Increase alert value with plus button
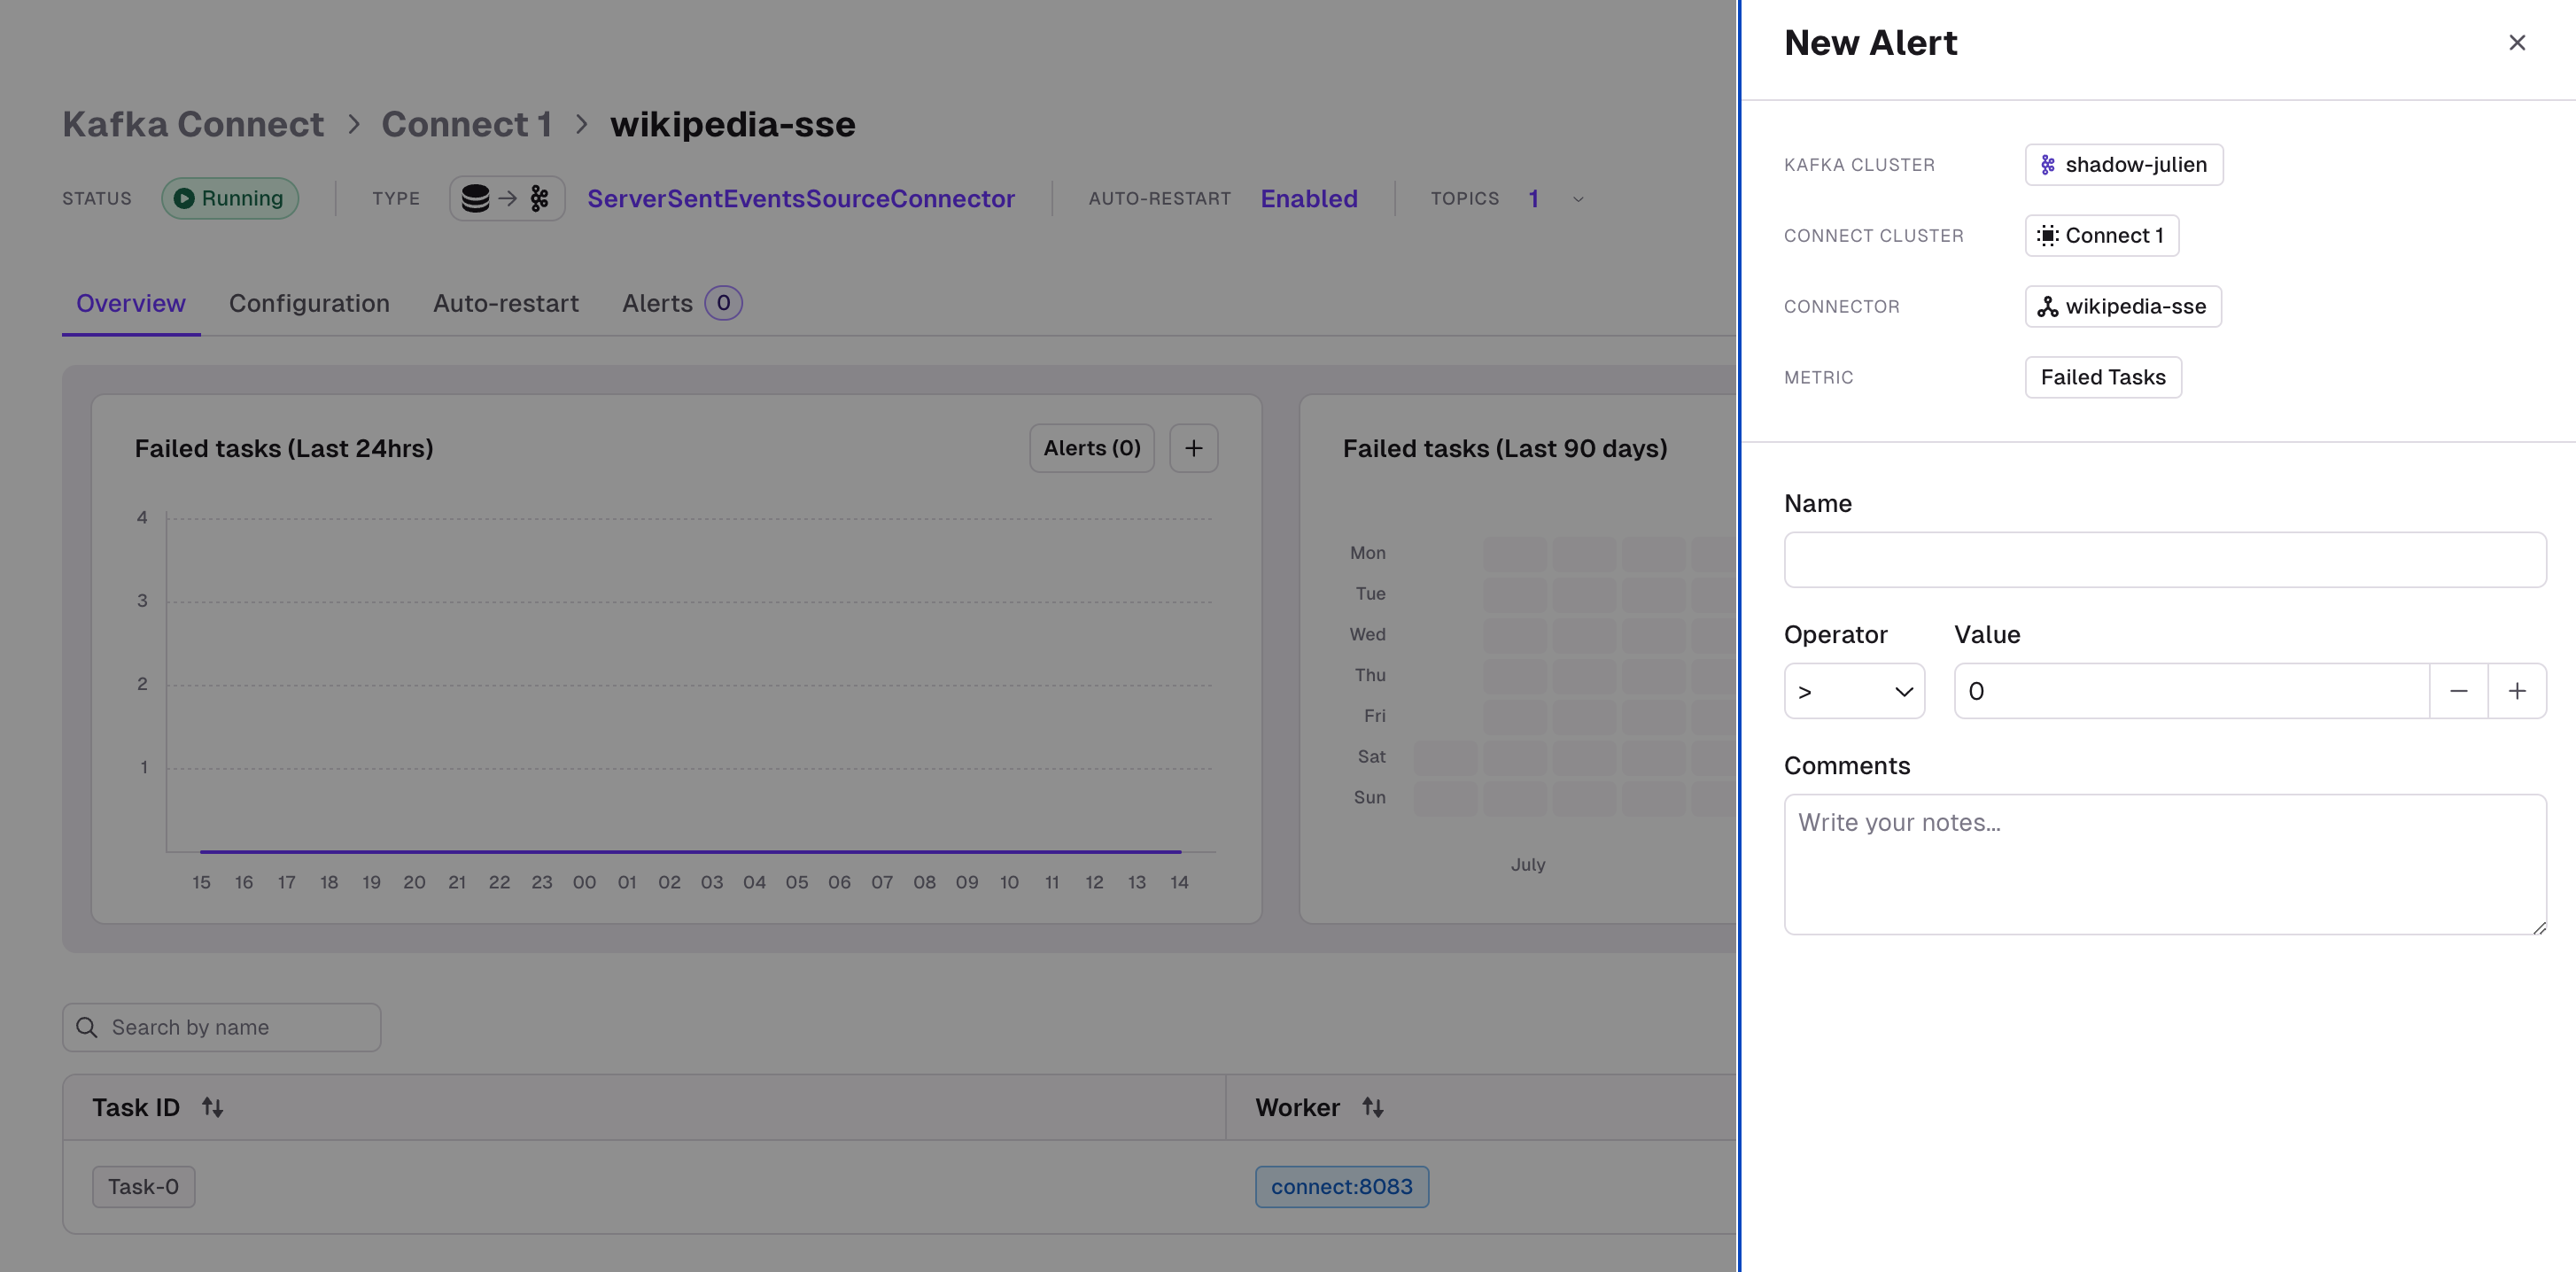 [x=2517, y=691]
